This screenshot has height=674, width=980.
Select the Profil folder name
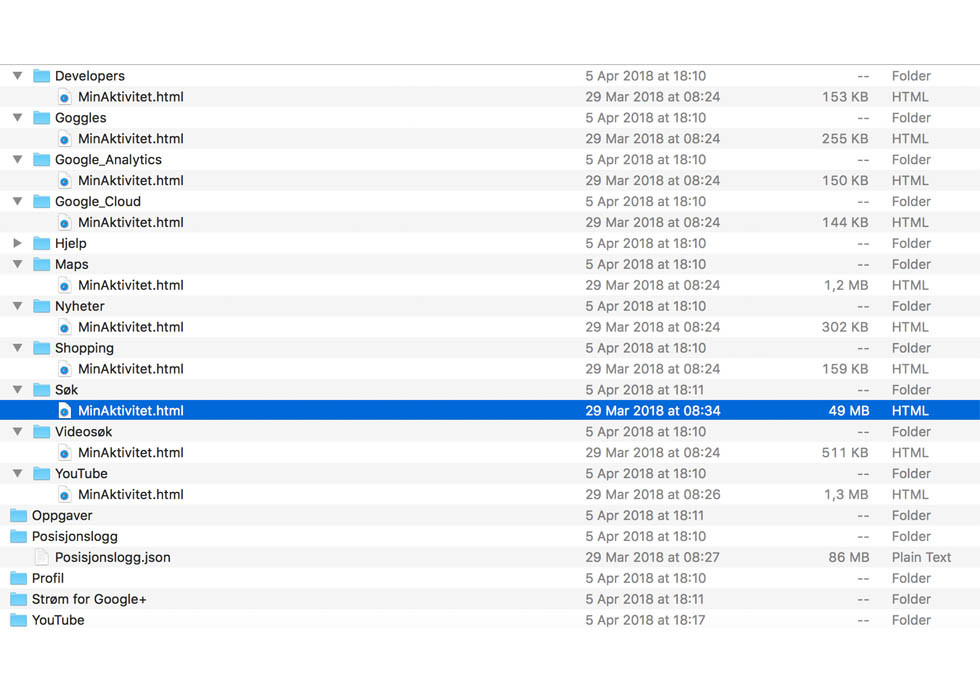click(x=48, y=578)
